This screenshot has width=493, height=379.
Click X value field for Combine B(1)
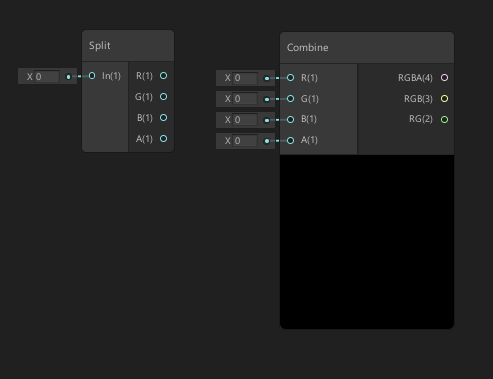245,120
